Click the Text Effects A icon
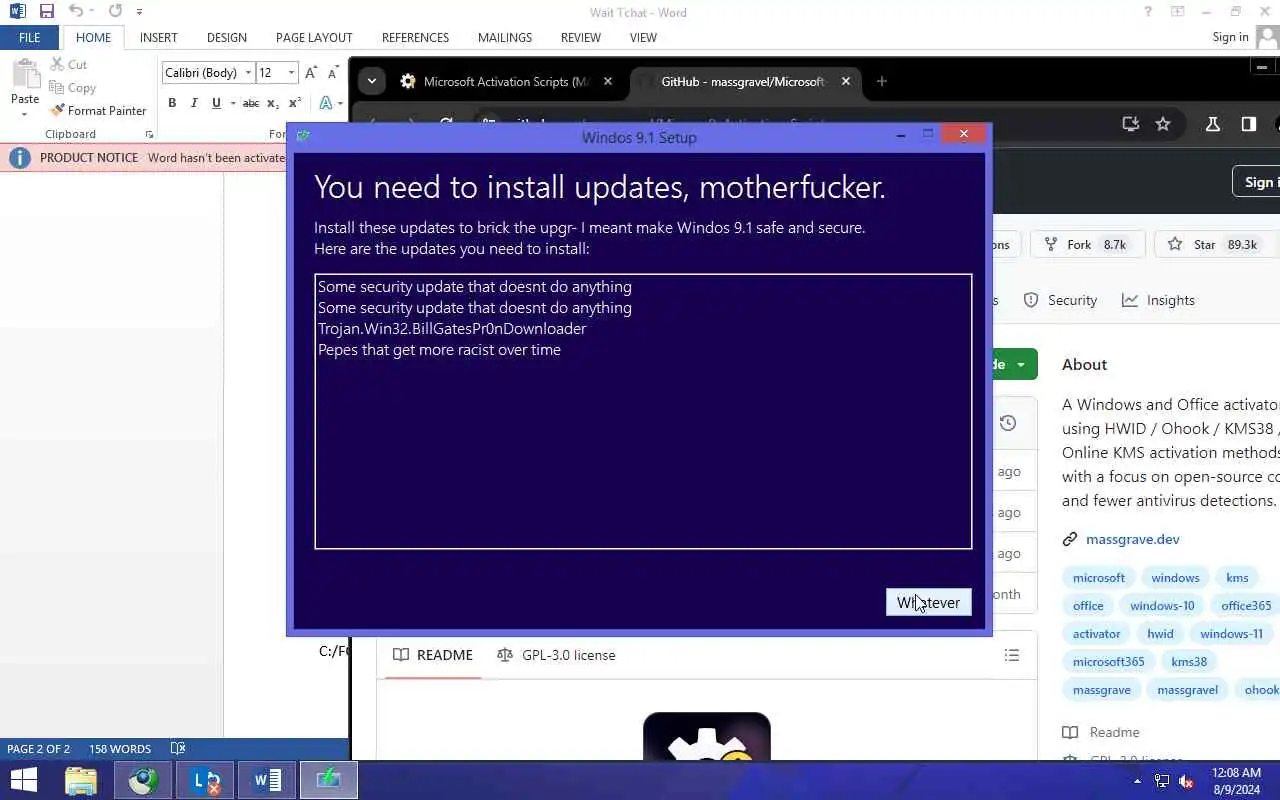The width and height of the screenshot is (1280, 800). click(325, 103)
